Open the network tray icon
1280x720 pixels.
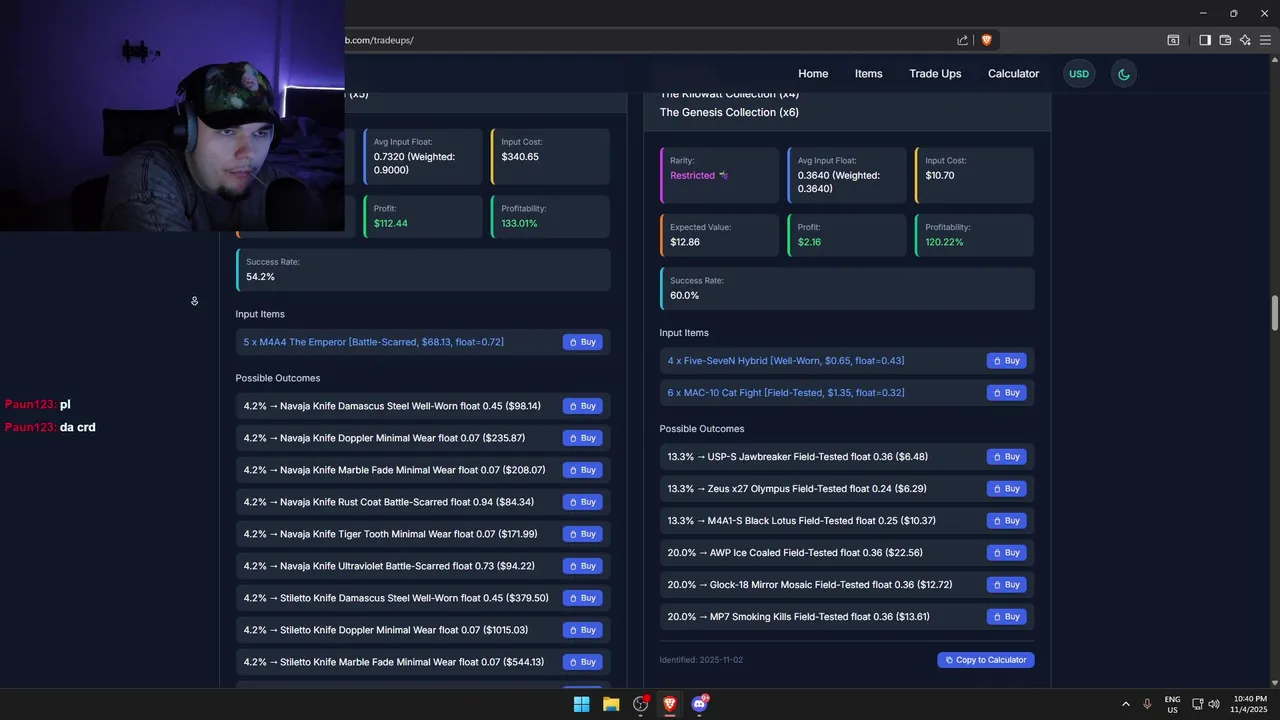(x=1197, y=704)
